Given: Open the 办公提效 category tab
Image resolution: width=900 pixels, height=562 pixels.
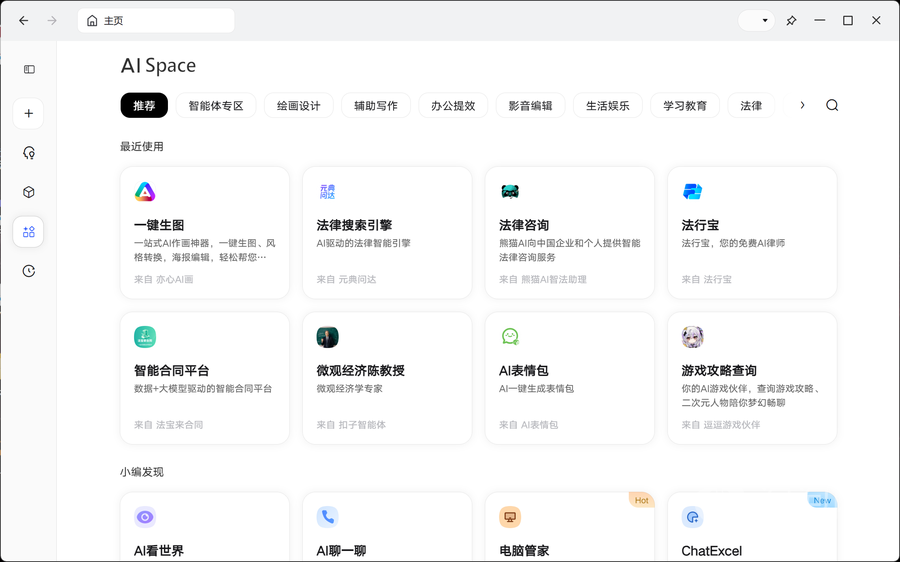Looking at the screenshot, I should 453,105.
